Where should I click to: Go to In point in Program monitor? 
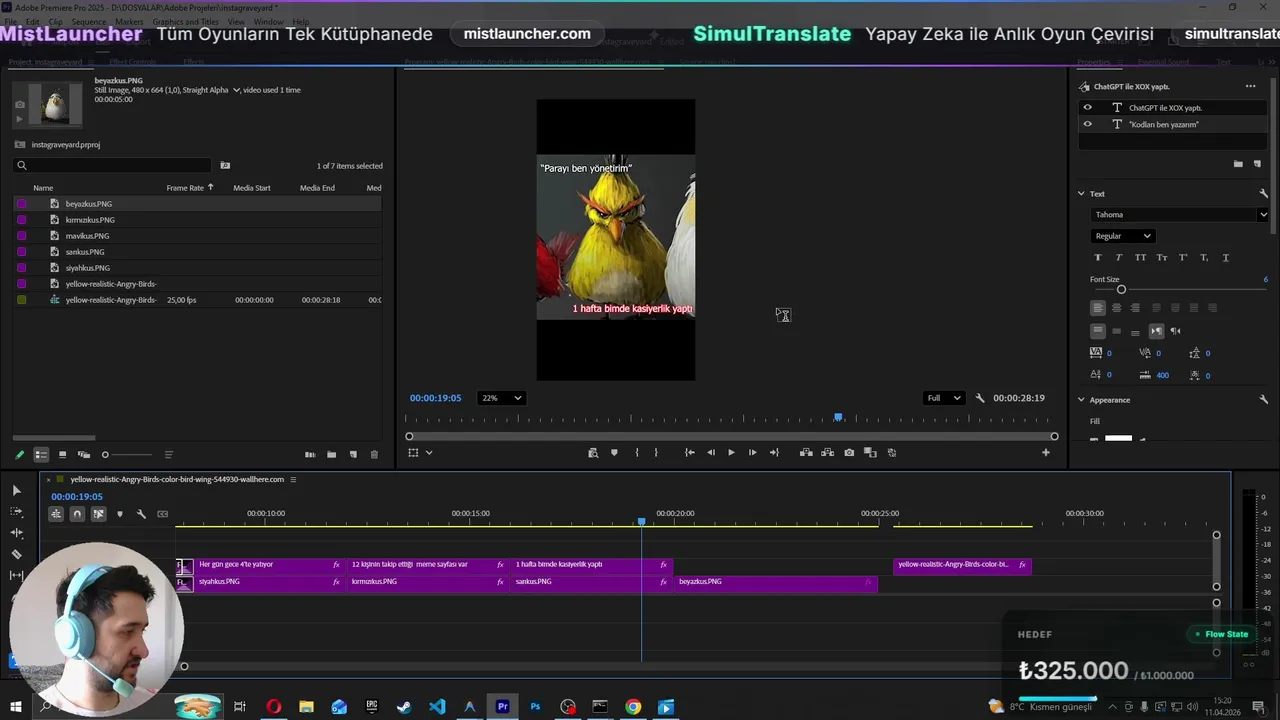click(689, 453)
